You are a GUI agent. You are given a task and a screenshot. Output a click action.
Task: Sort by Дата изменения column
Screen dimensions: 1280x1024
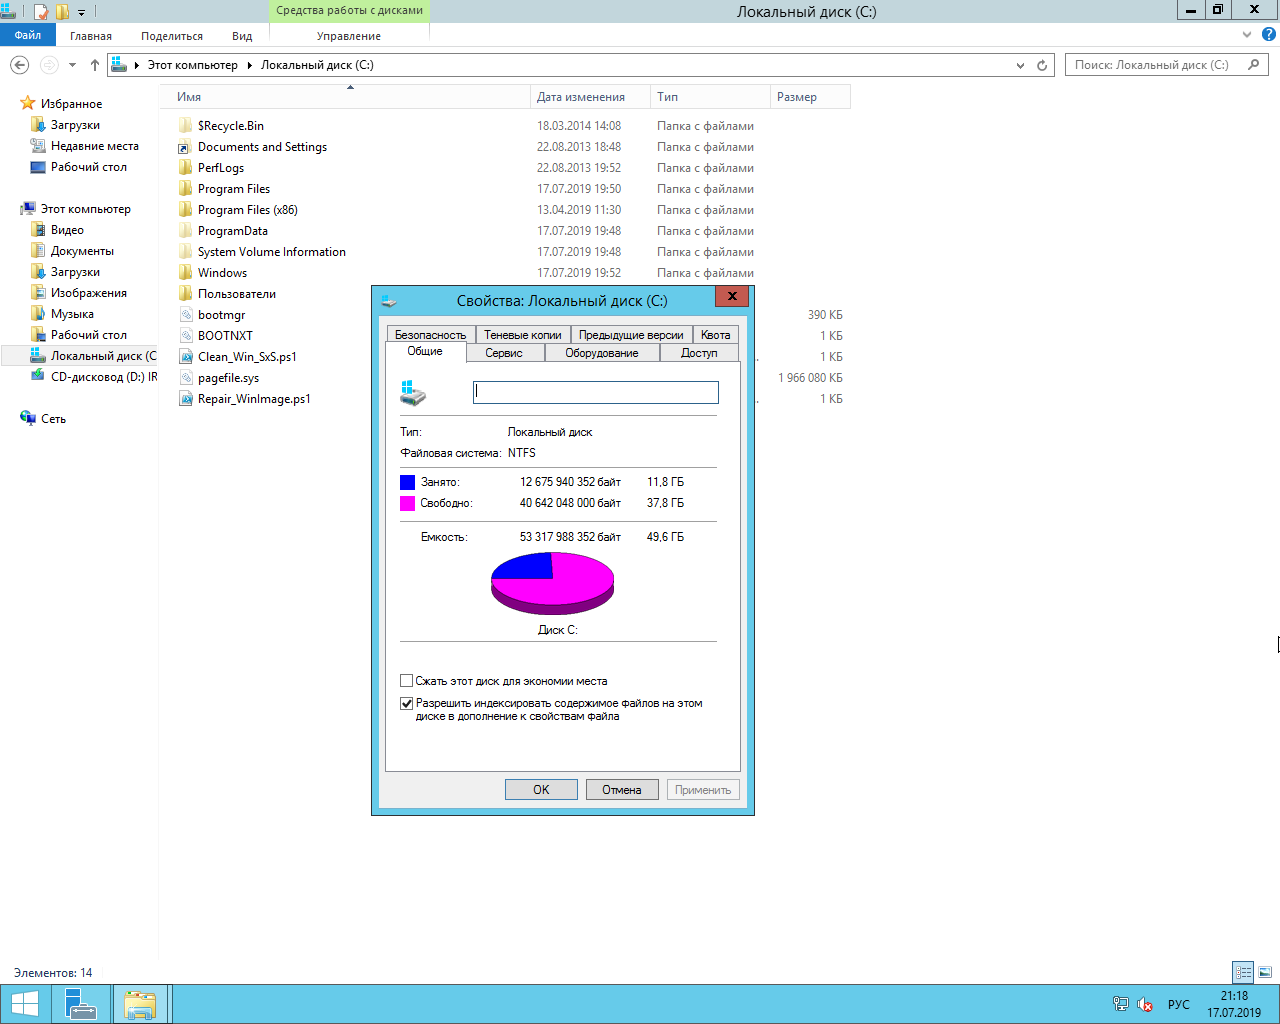pyautogui.click(x=590, y=97)
